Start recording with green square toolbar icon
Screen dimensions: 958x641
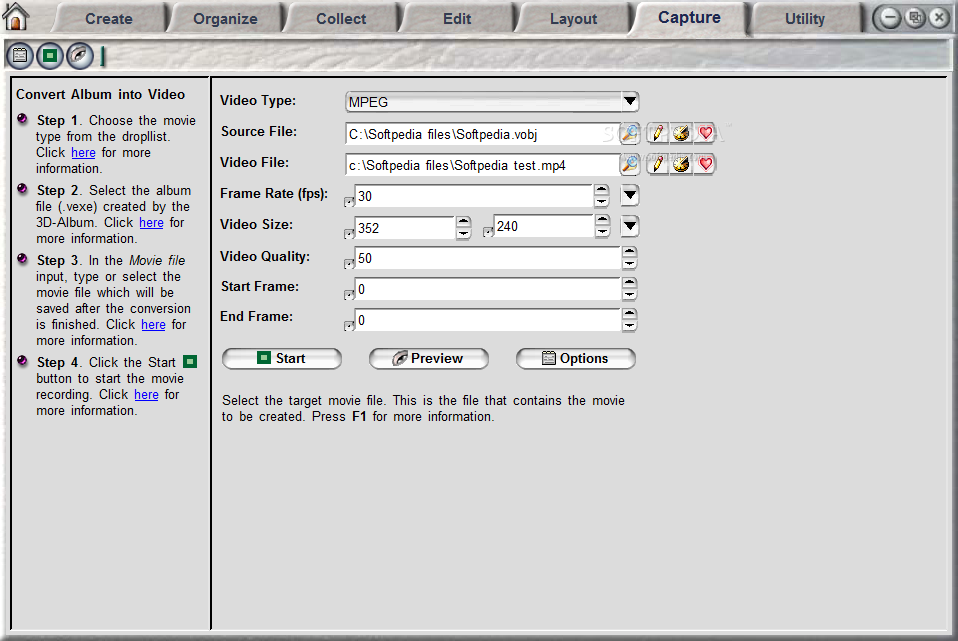pos(50,56)
